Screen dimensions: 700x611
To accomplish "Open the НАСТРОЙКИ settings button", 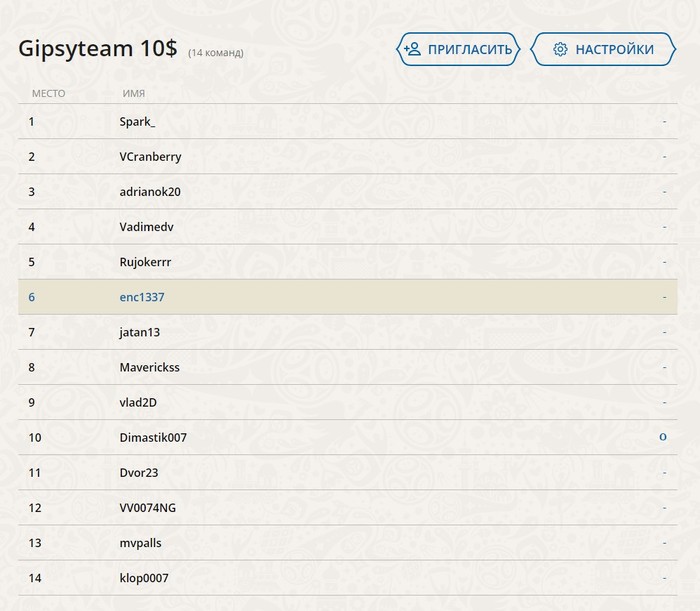I will click(603, 49).
